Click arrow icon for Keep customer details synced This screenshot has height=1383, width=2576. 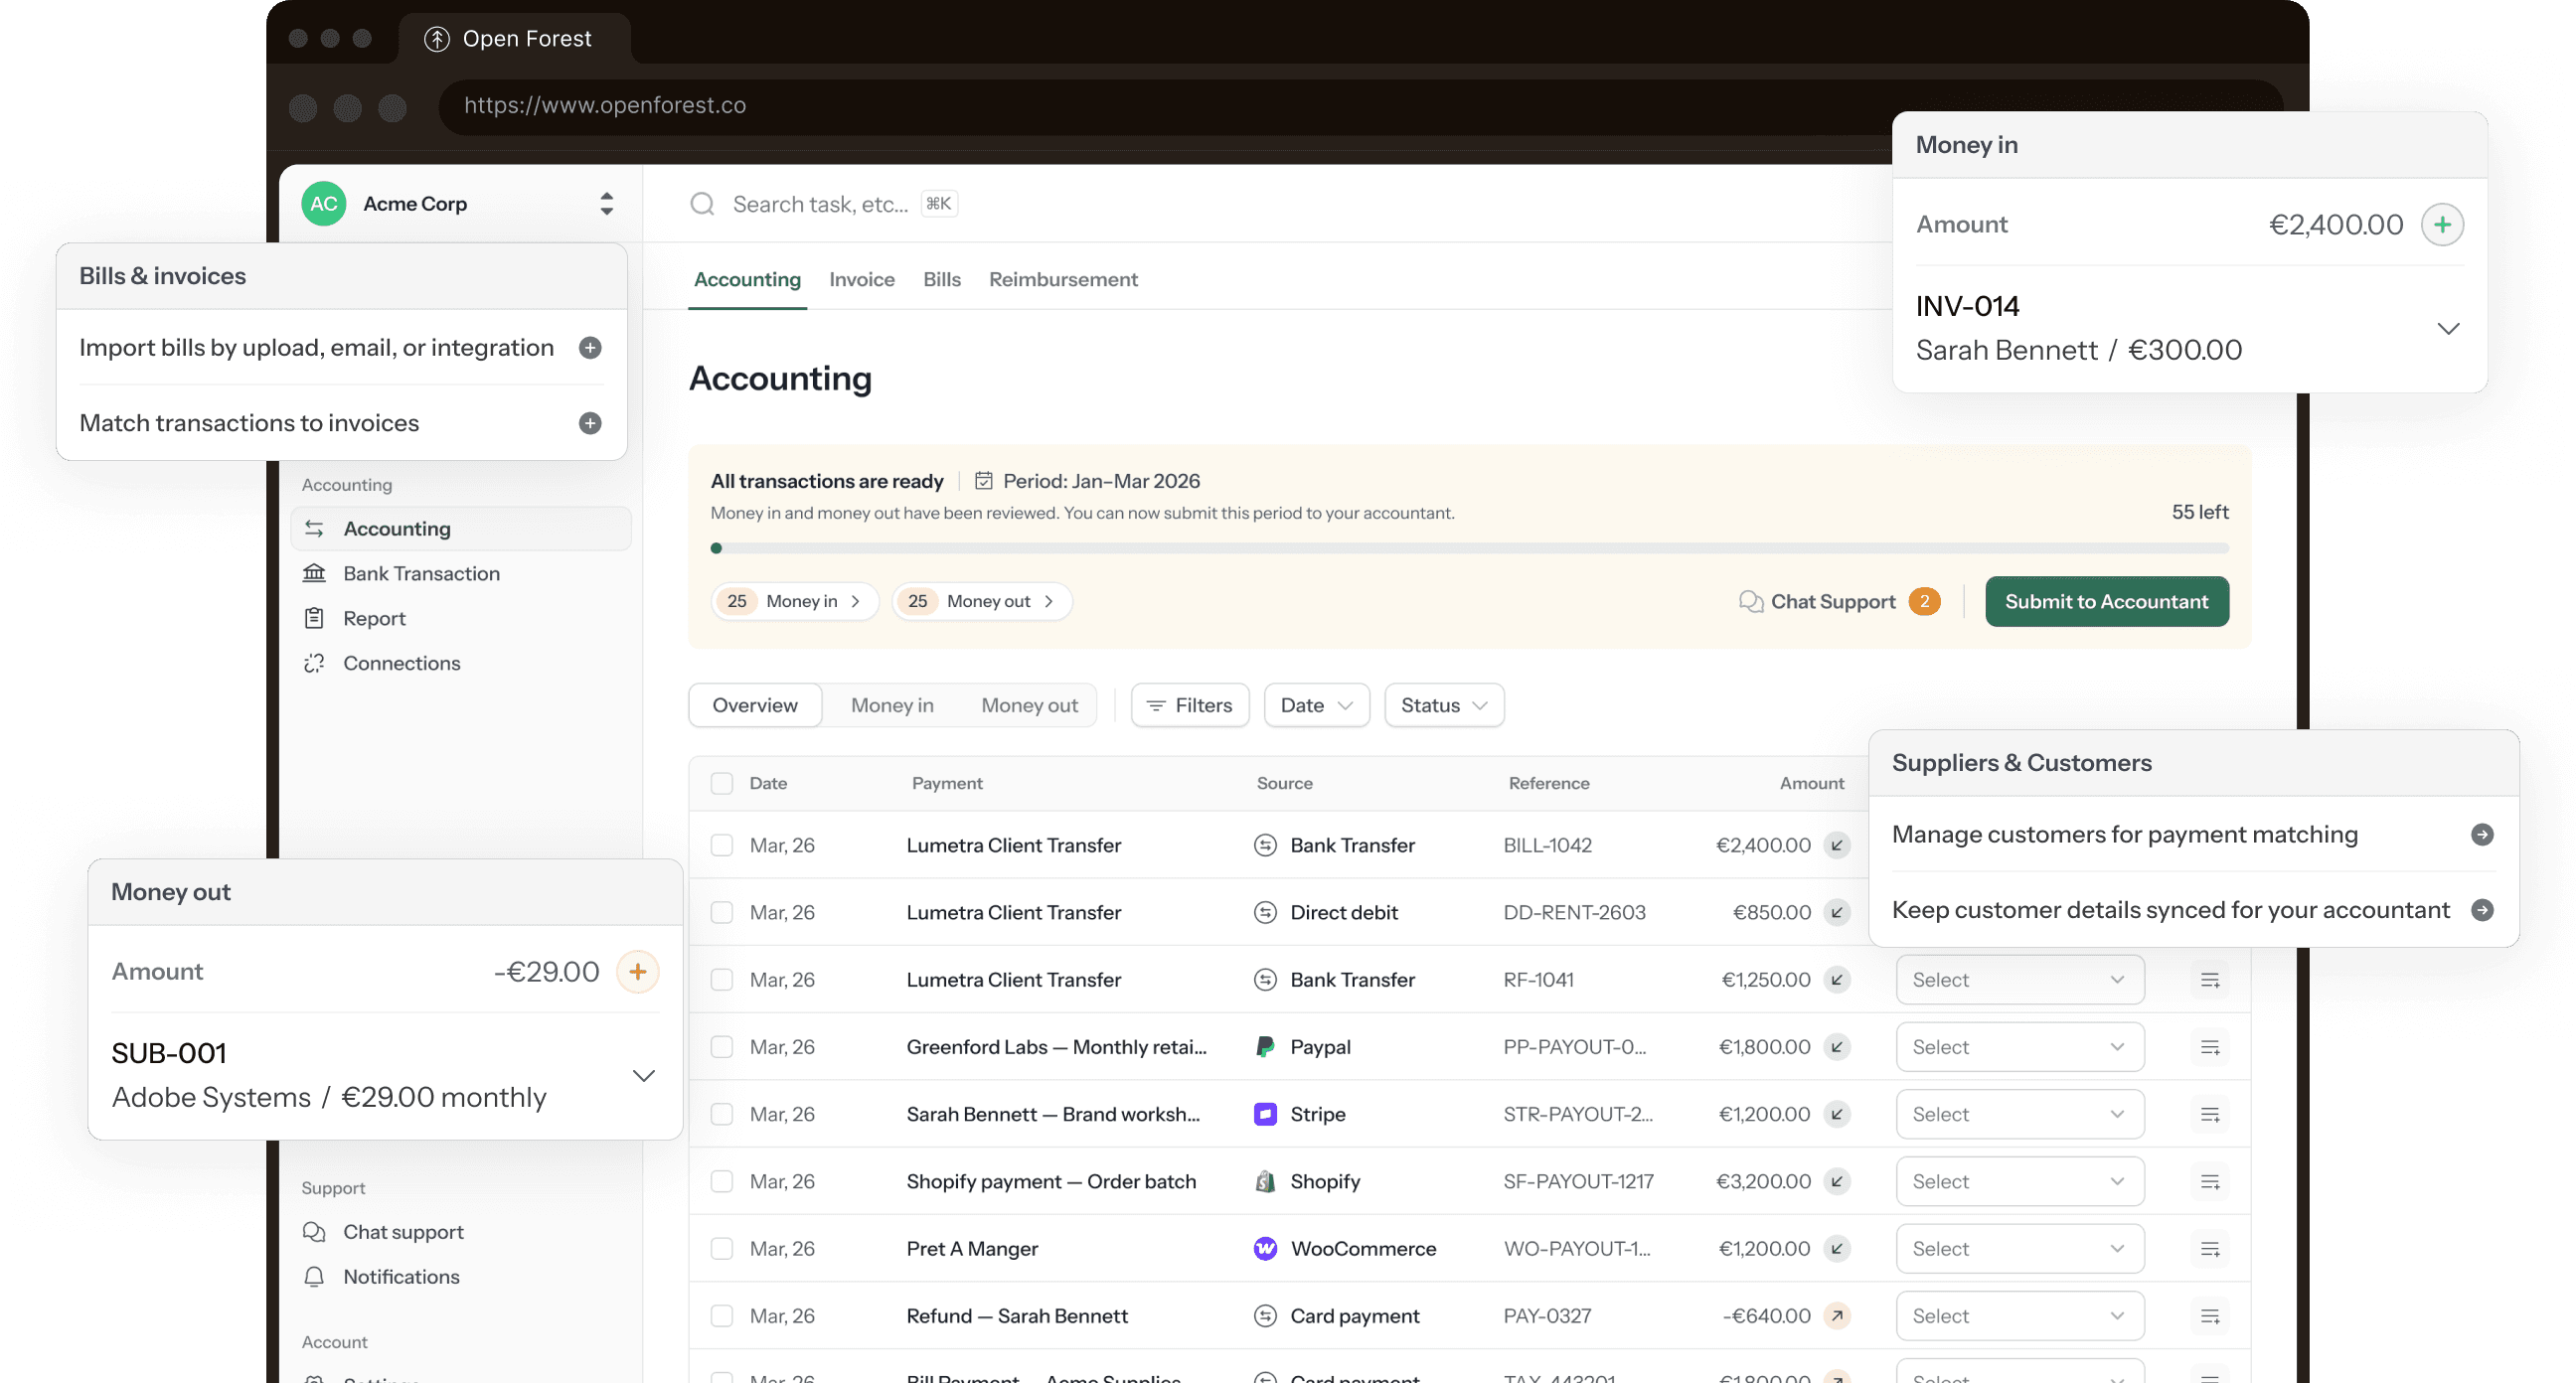[x=2481, y=910]
